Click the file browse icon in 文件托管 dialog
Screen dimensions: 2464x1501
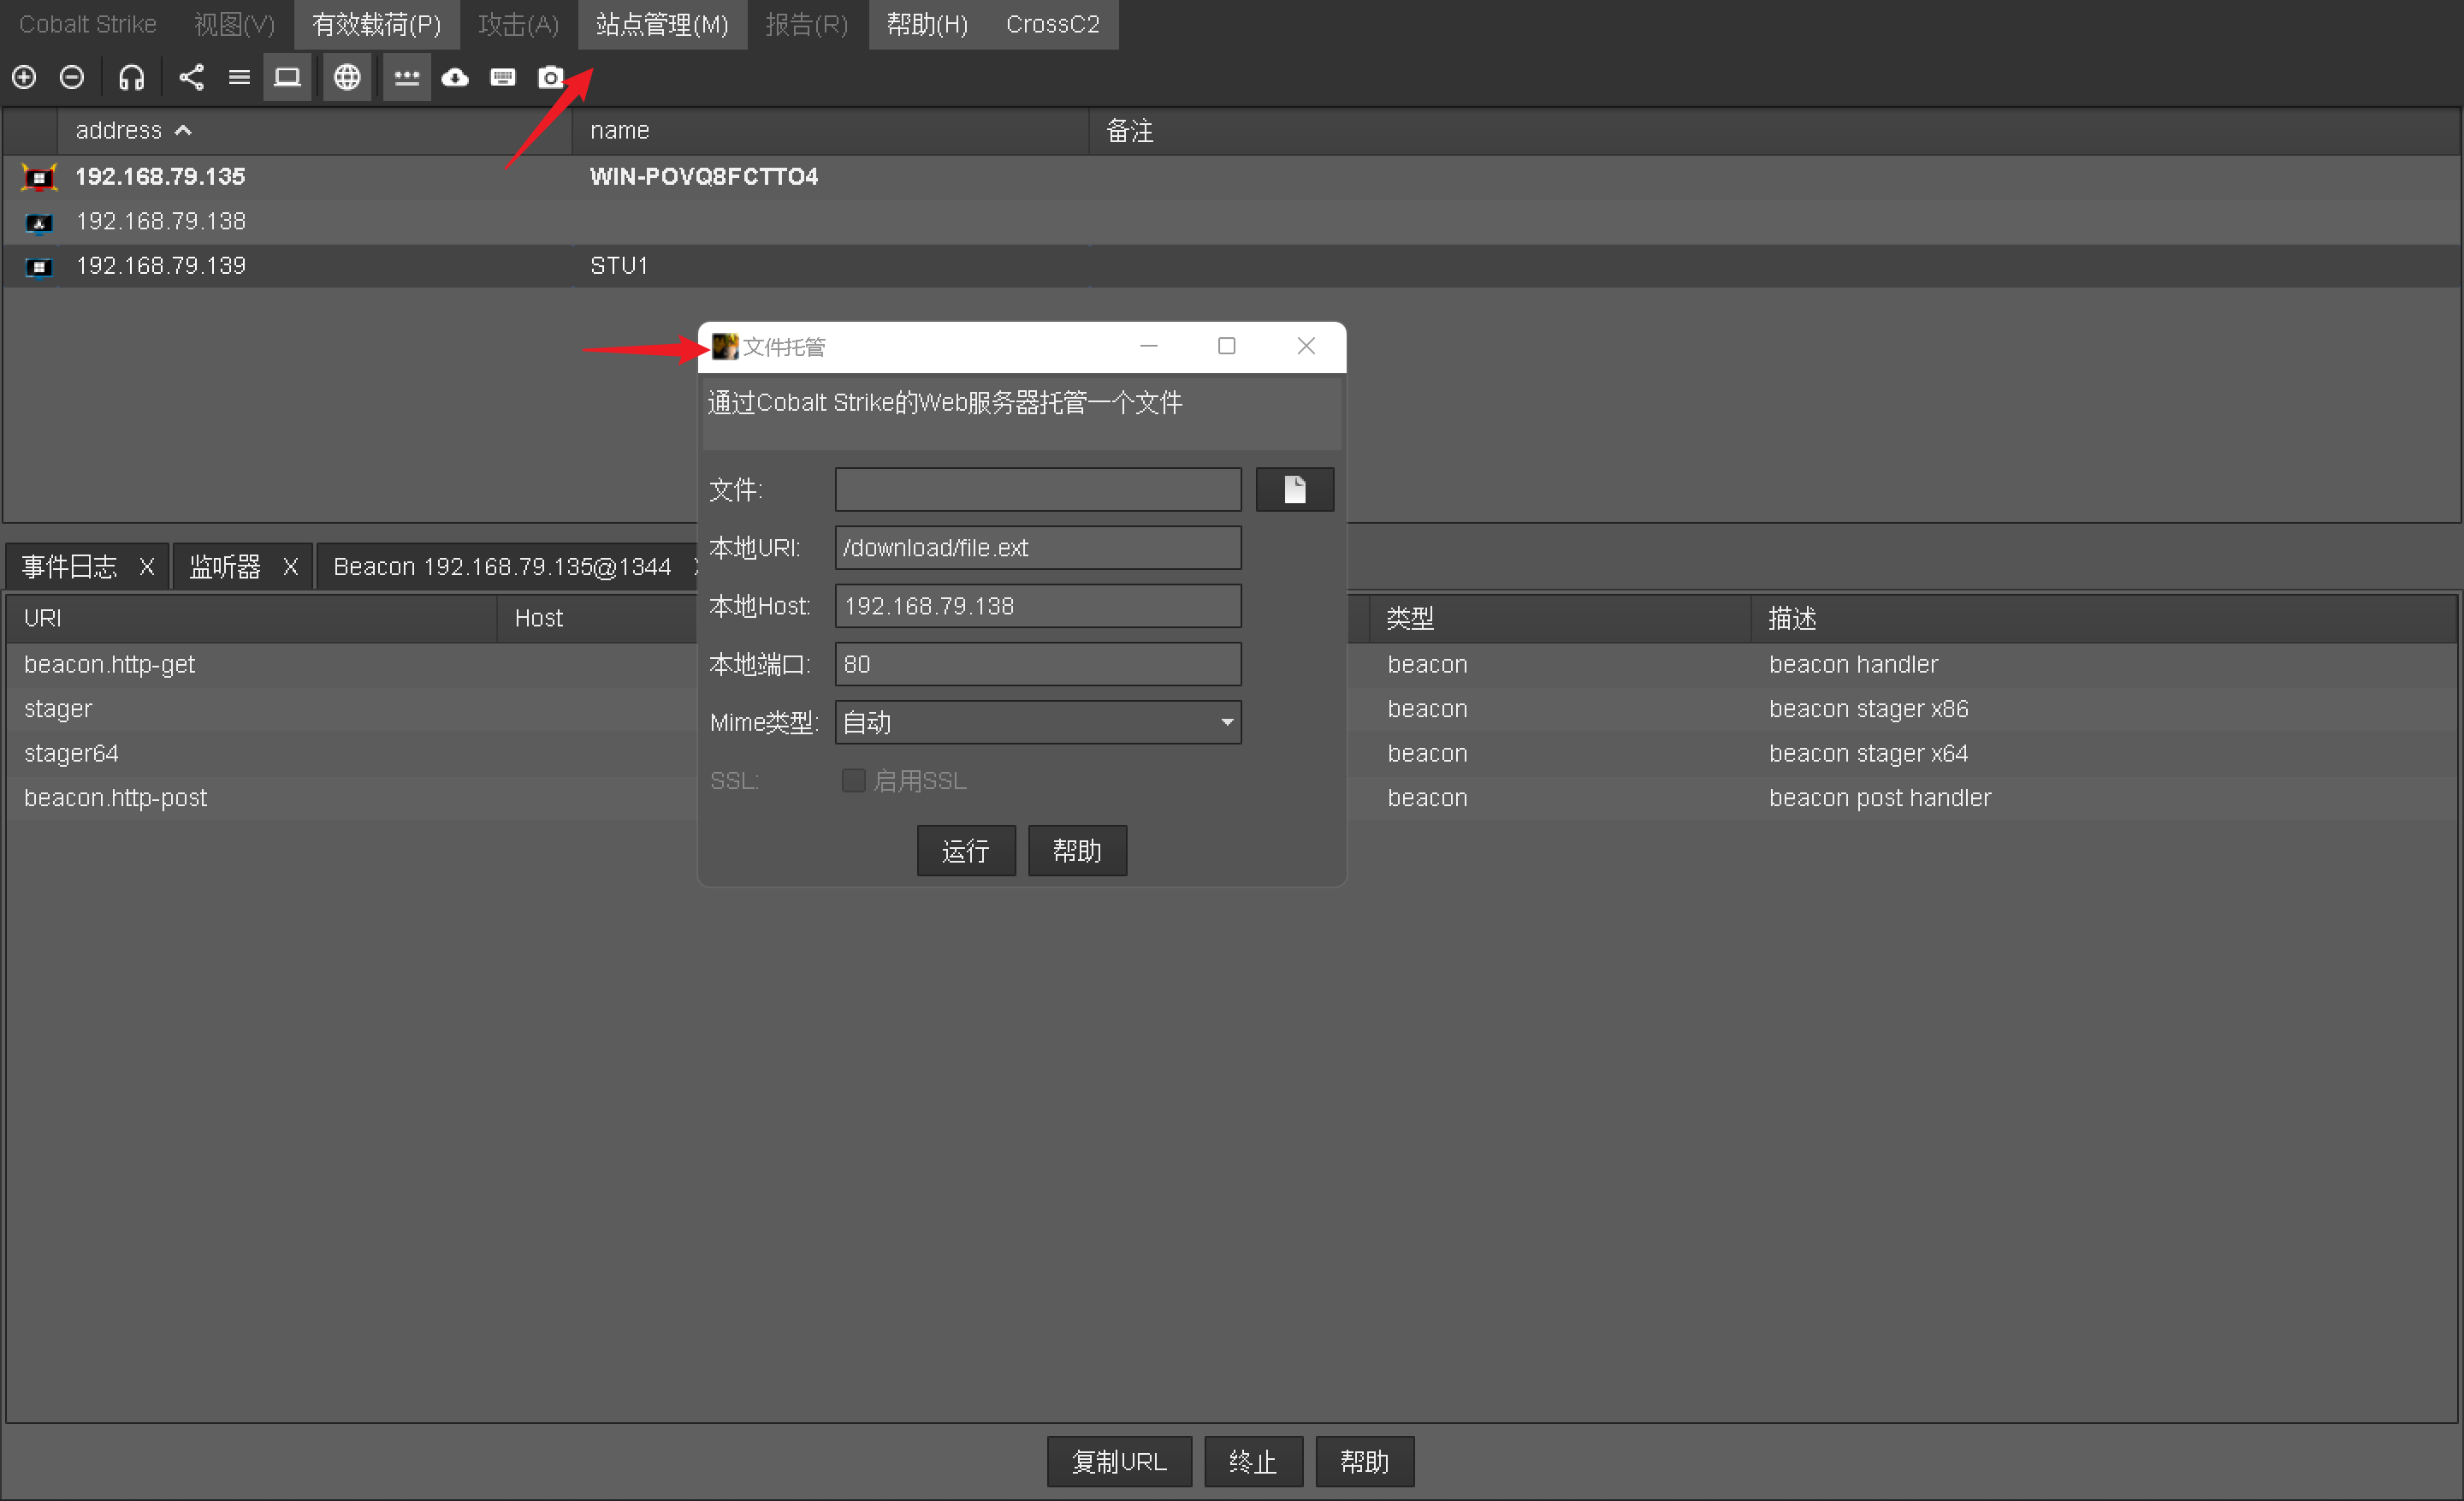pos(1294,489)
